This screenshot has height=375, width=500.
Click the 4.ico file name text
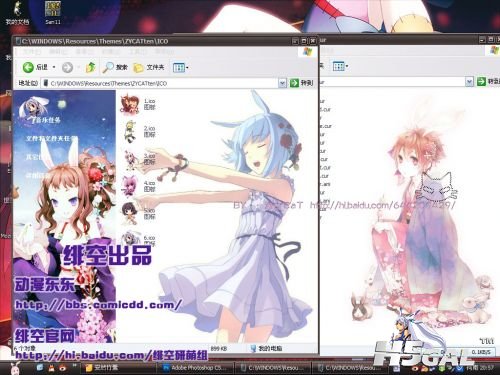point(149,183)
